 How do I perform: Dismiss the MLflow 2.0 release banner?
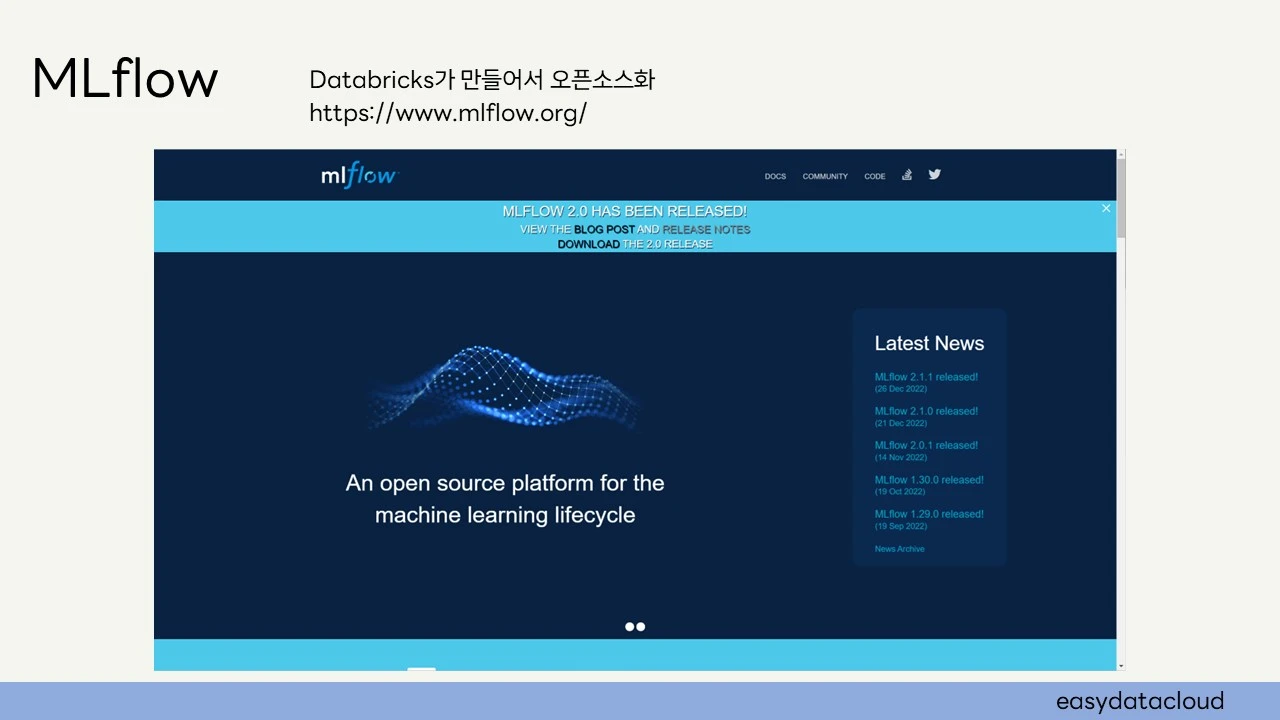tap(1106, 209)
